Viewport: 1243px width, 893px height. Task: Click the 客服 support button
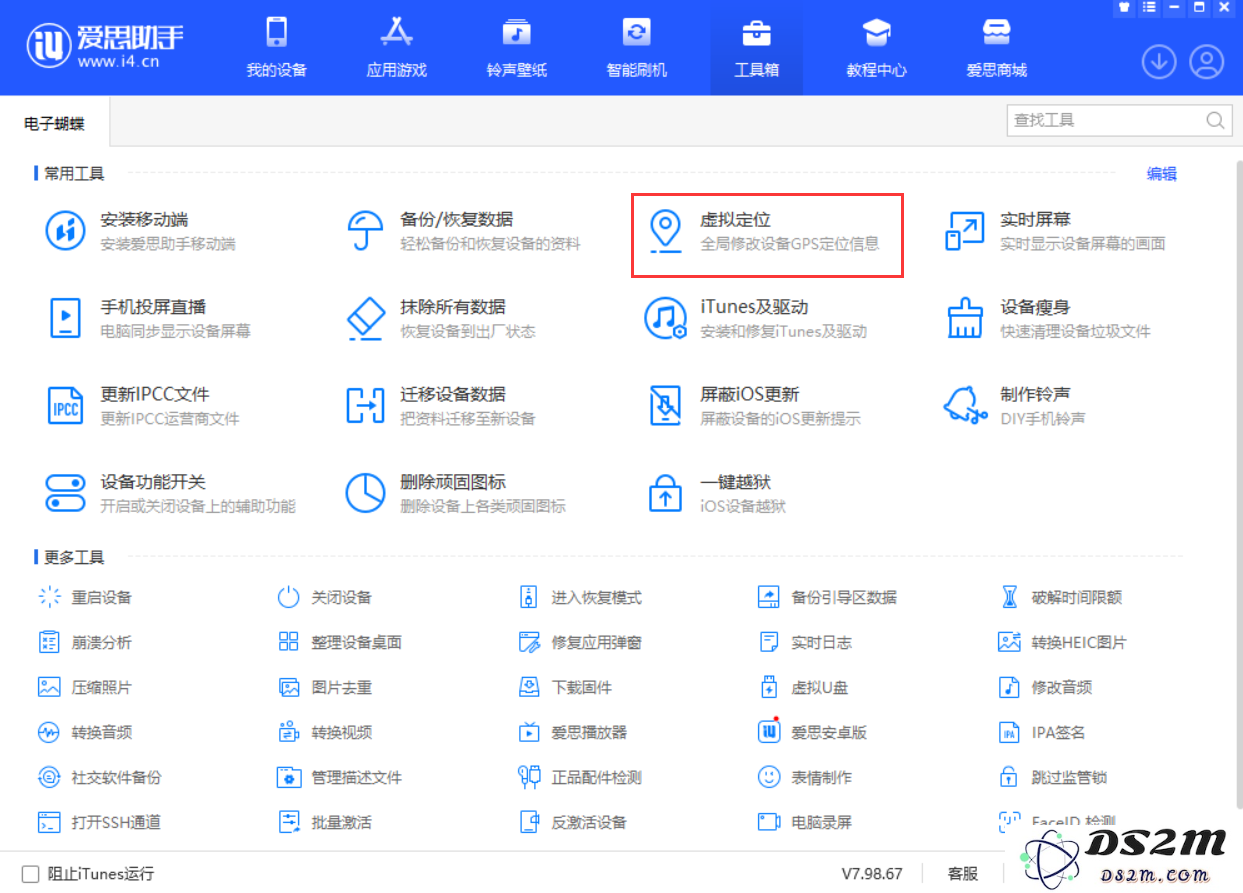pos(963,873)
